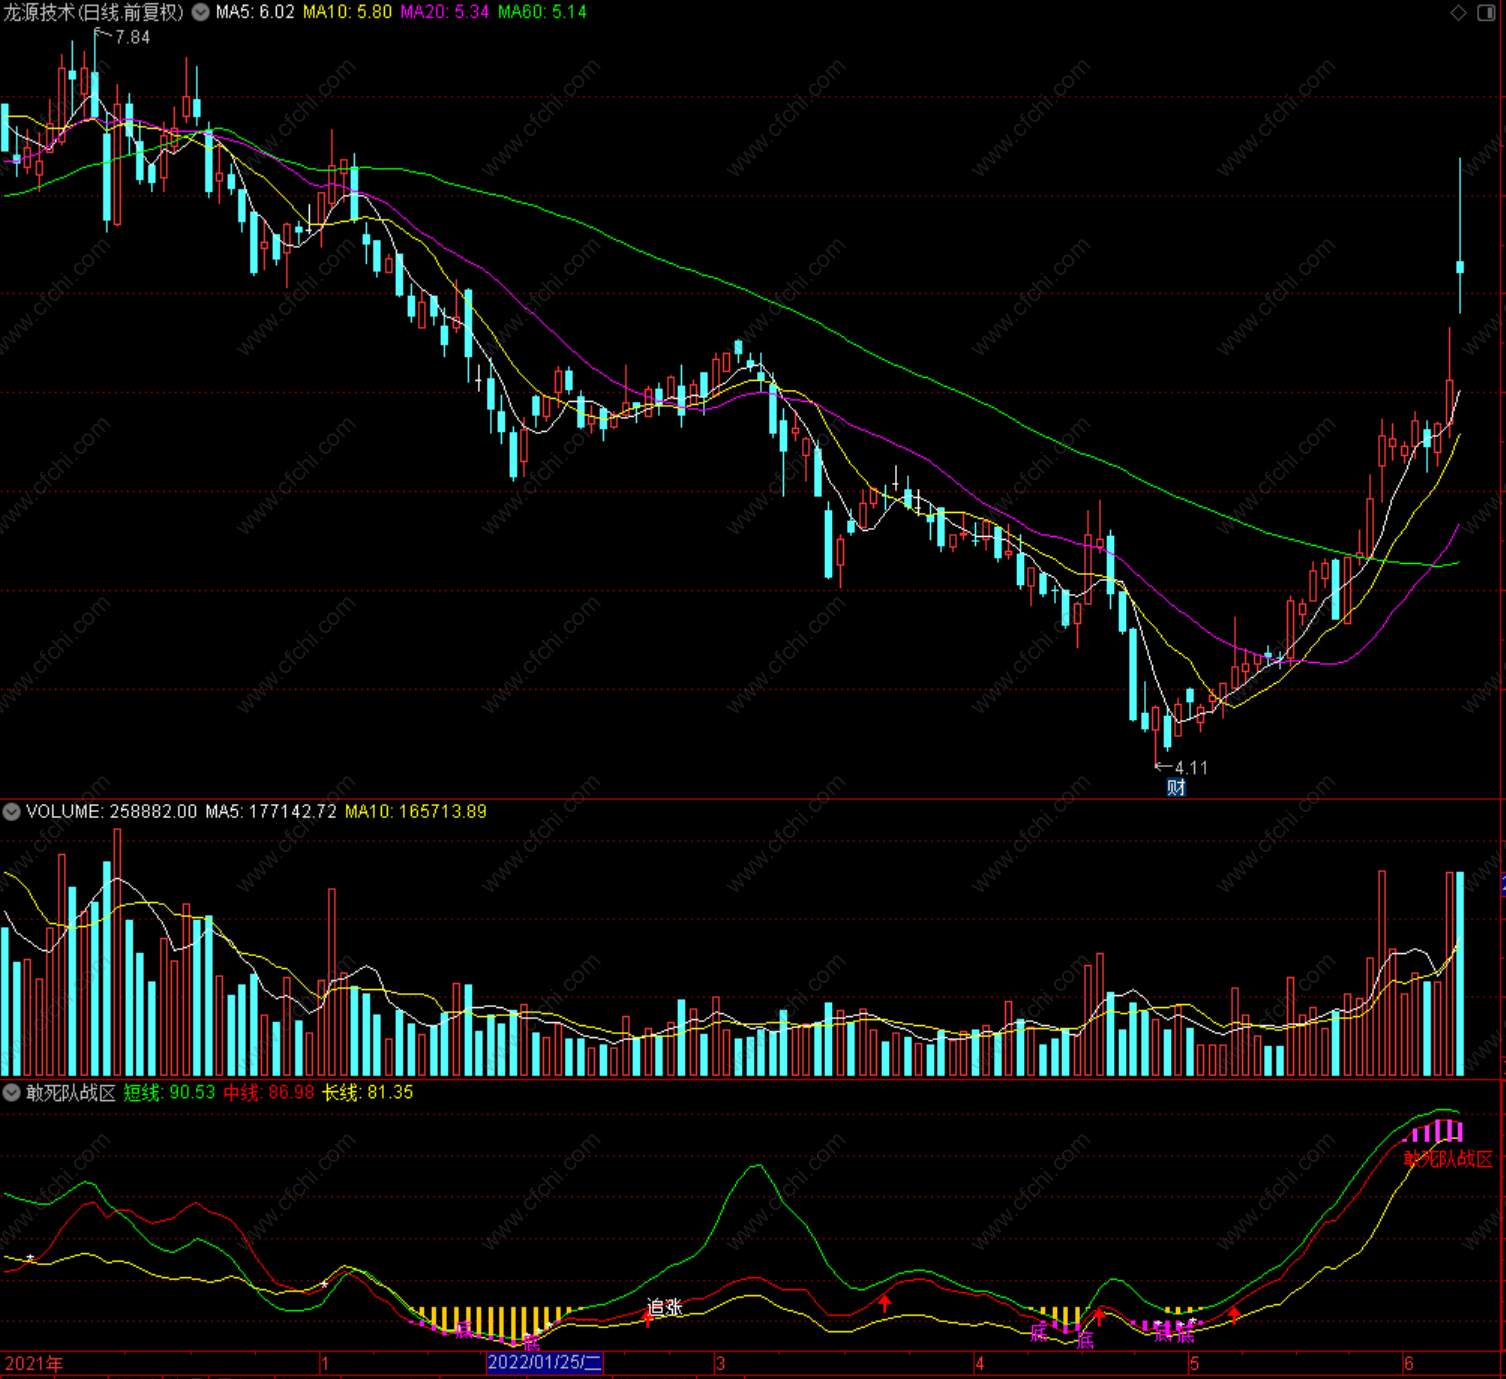Click the 财 financial marker icon

tap(1176, 787)
